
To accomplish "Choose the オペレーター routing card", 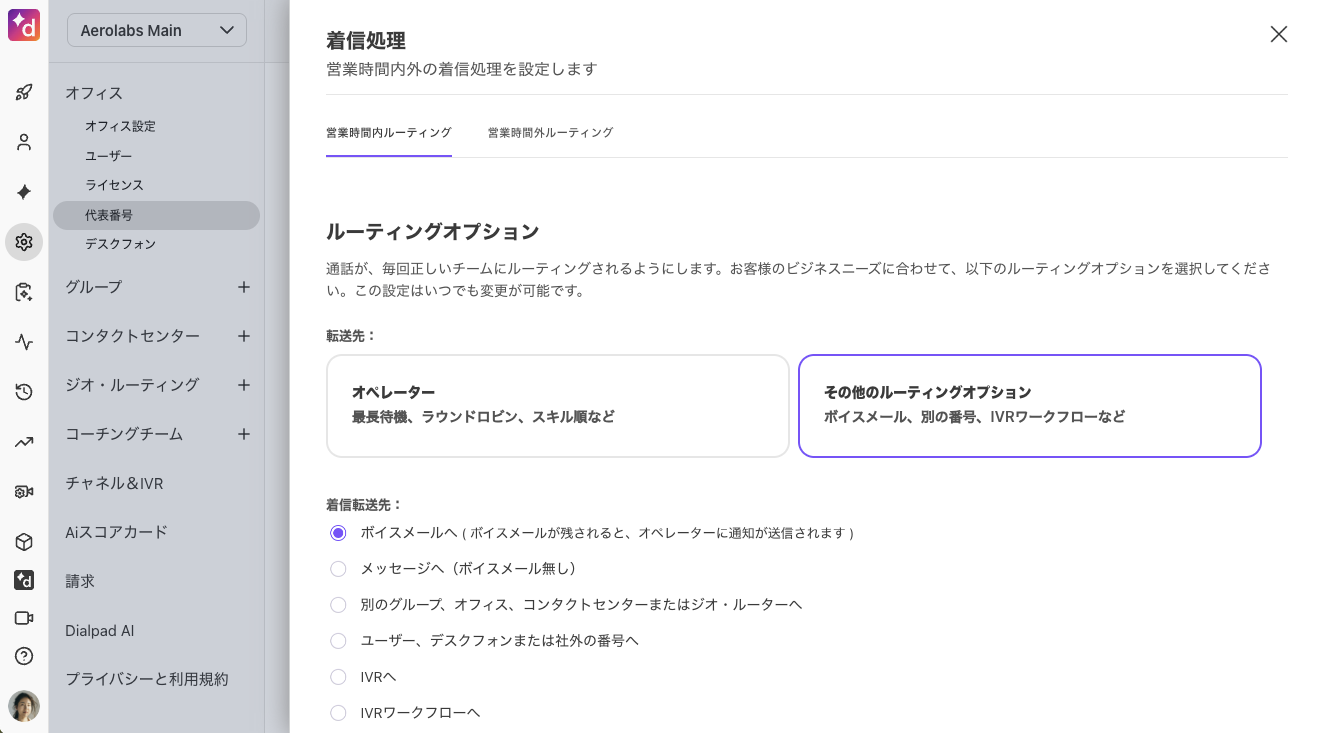I will point(558,406).
